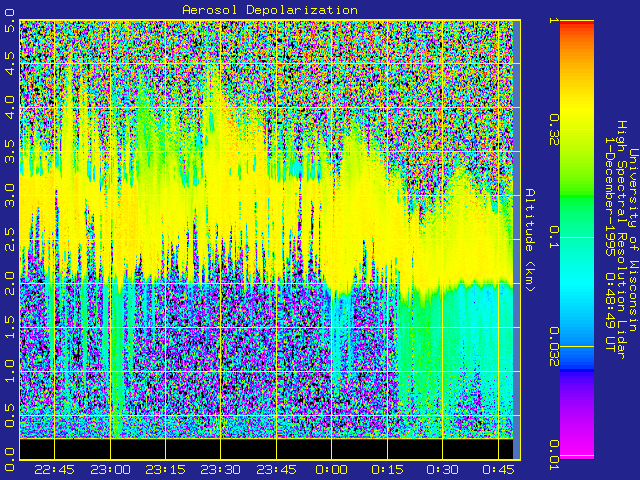This screenshot has height=480, width=640.
Task: Select the 23:00 time axis label
Action: click(x=110, y=470)
